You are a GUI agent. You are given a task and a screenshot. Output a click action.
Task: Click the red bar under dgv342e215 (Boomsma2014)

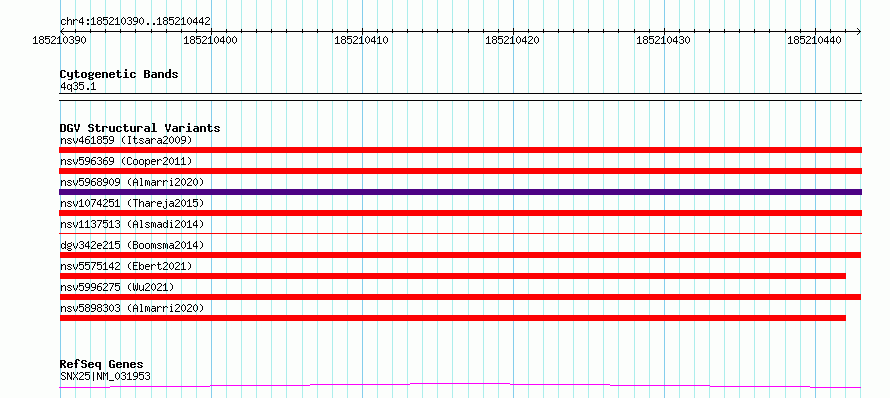460,255
